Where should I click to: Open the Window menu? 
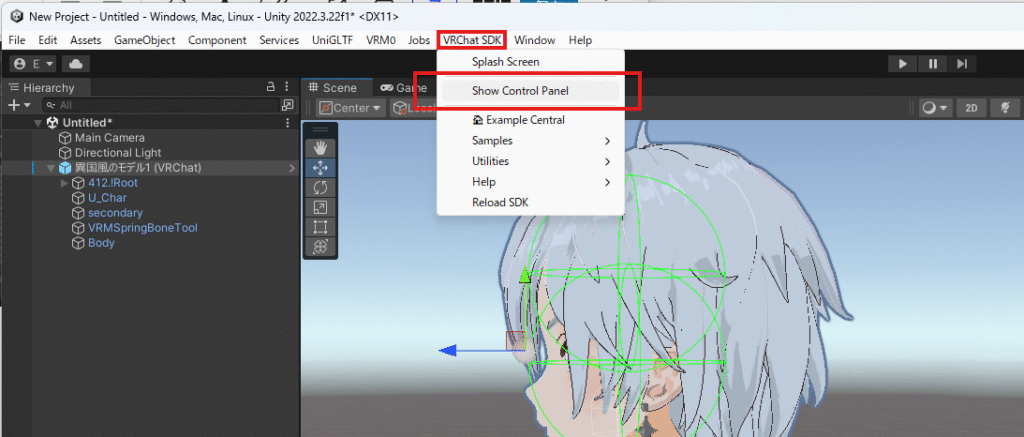coord(534,40)
